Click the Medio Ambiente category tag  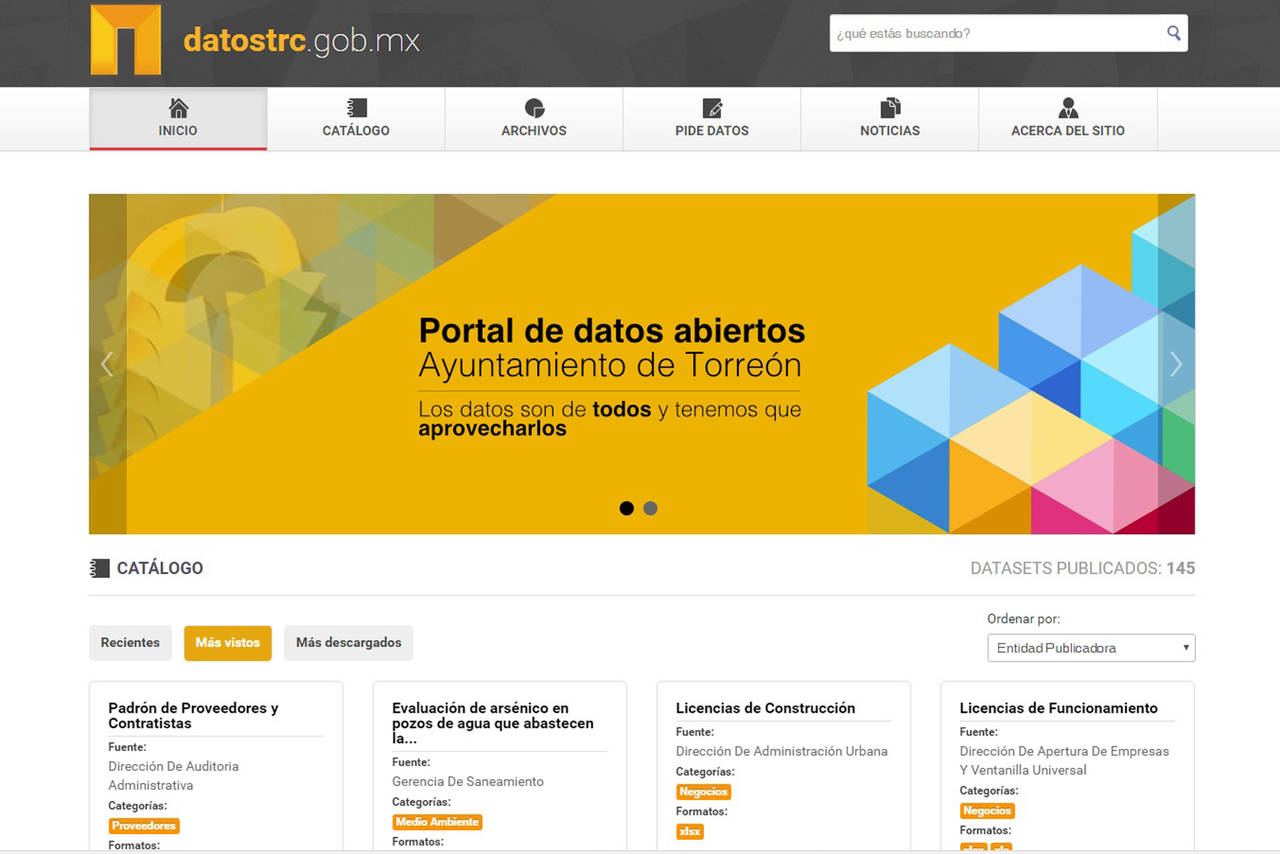point(437,822)
